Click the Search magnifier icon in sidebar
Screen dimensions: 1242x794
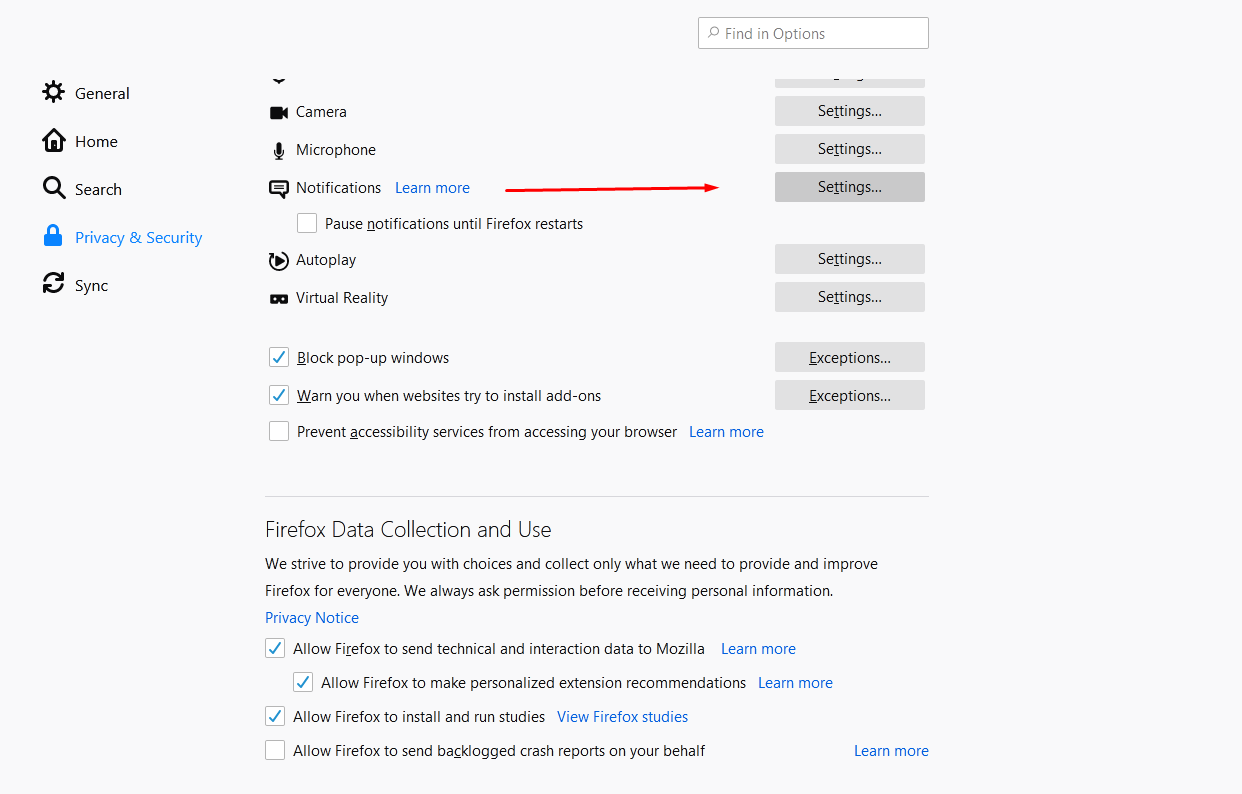pyautogui.click(x=53, y=188)
